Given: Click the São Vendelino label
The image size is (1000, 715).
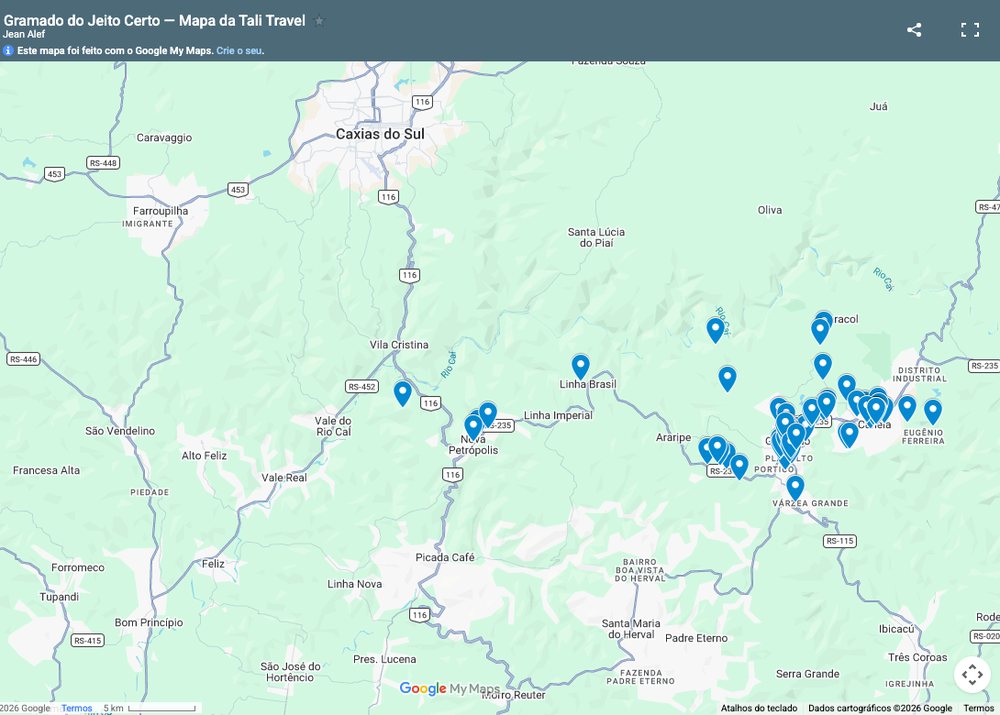Looking at the screenshot, I should [x=120, y=431].
